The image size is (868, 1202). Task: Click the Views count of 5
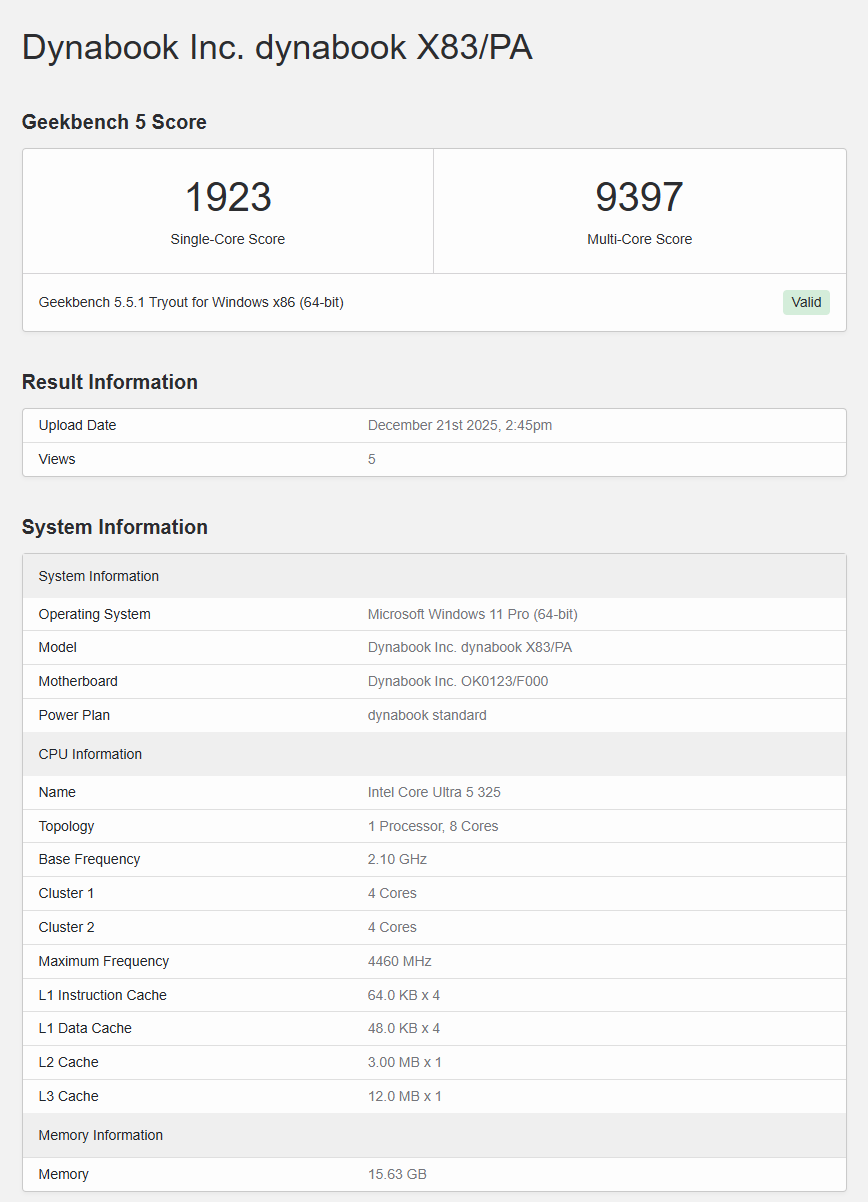click(371, 459)
